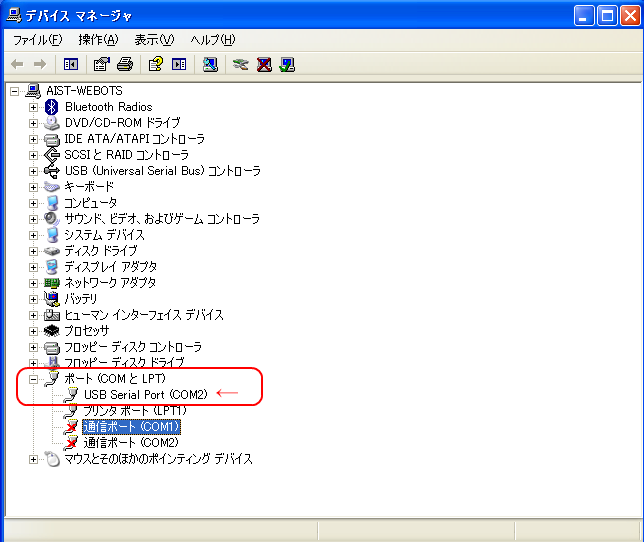Open the 表示(V) menu

[154, 40]
